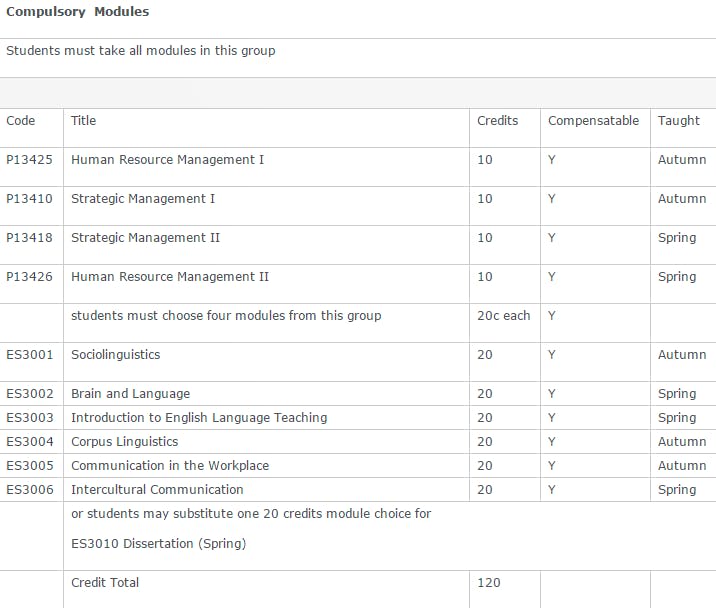
Task: Select the Compensatable column header
Action: click(x=593, y=121)
